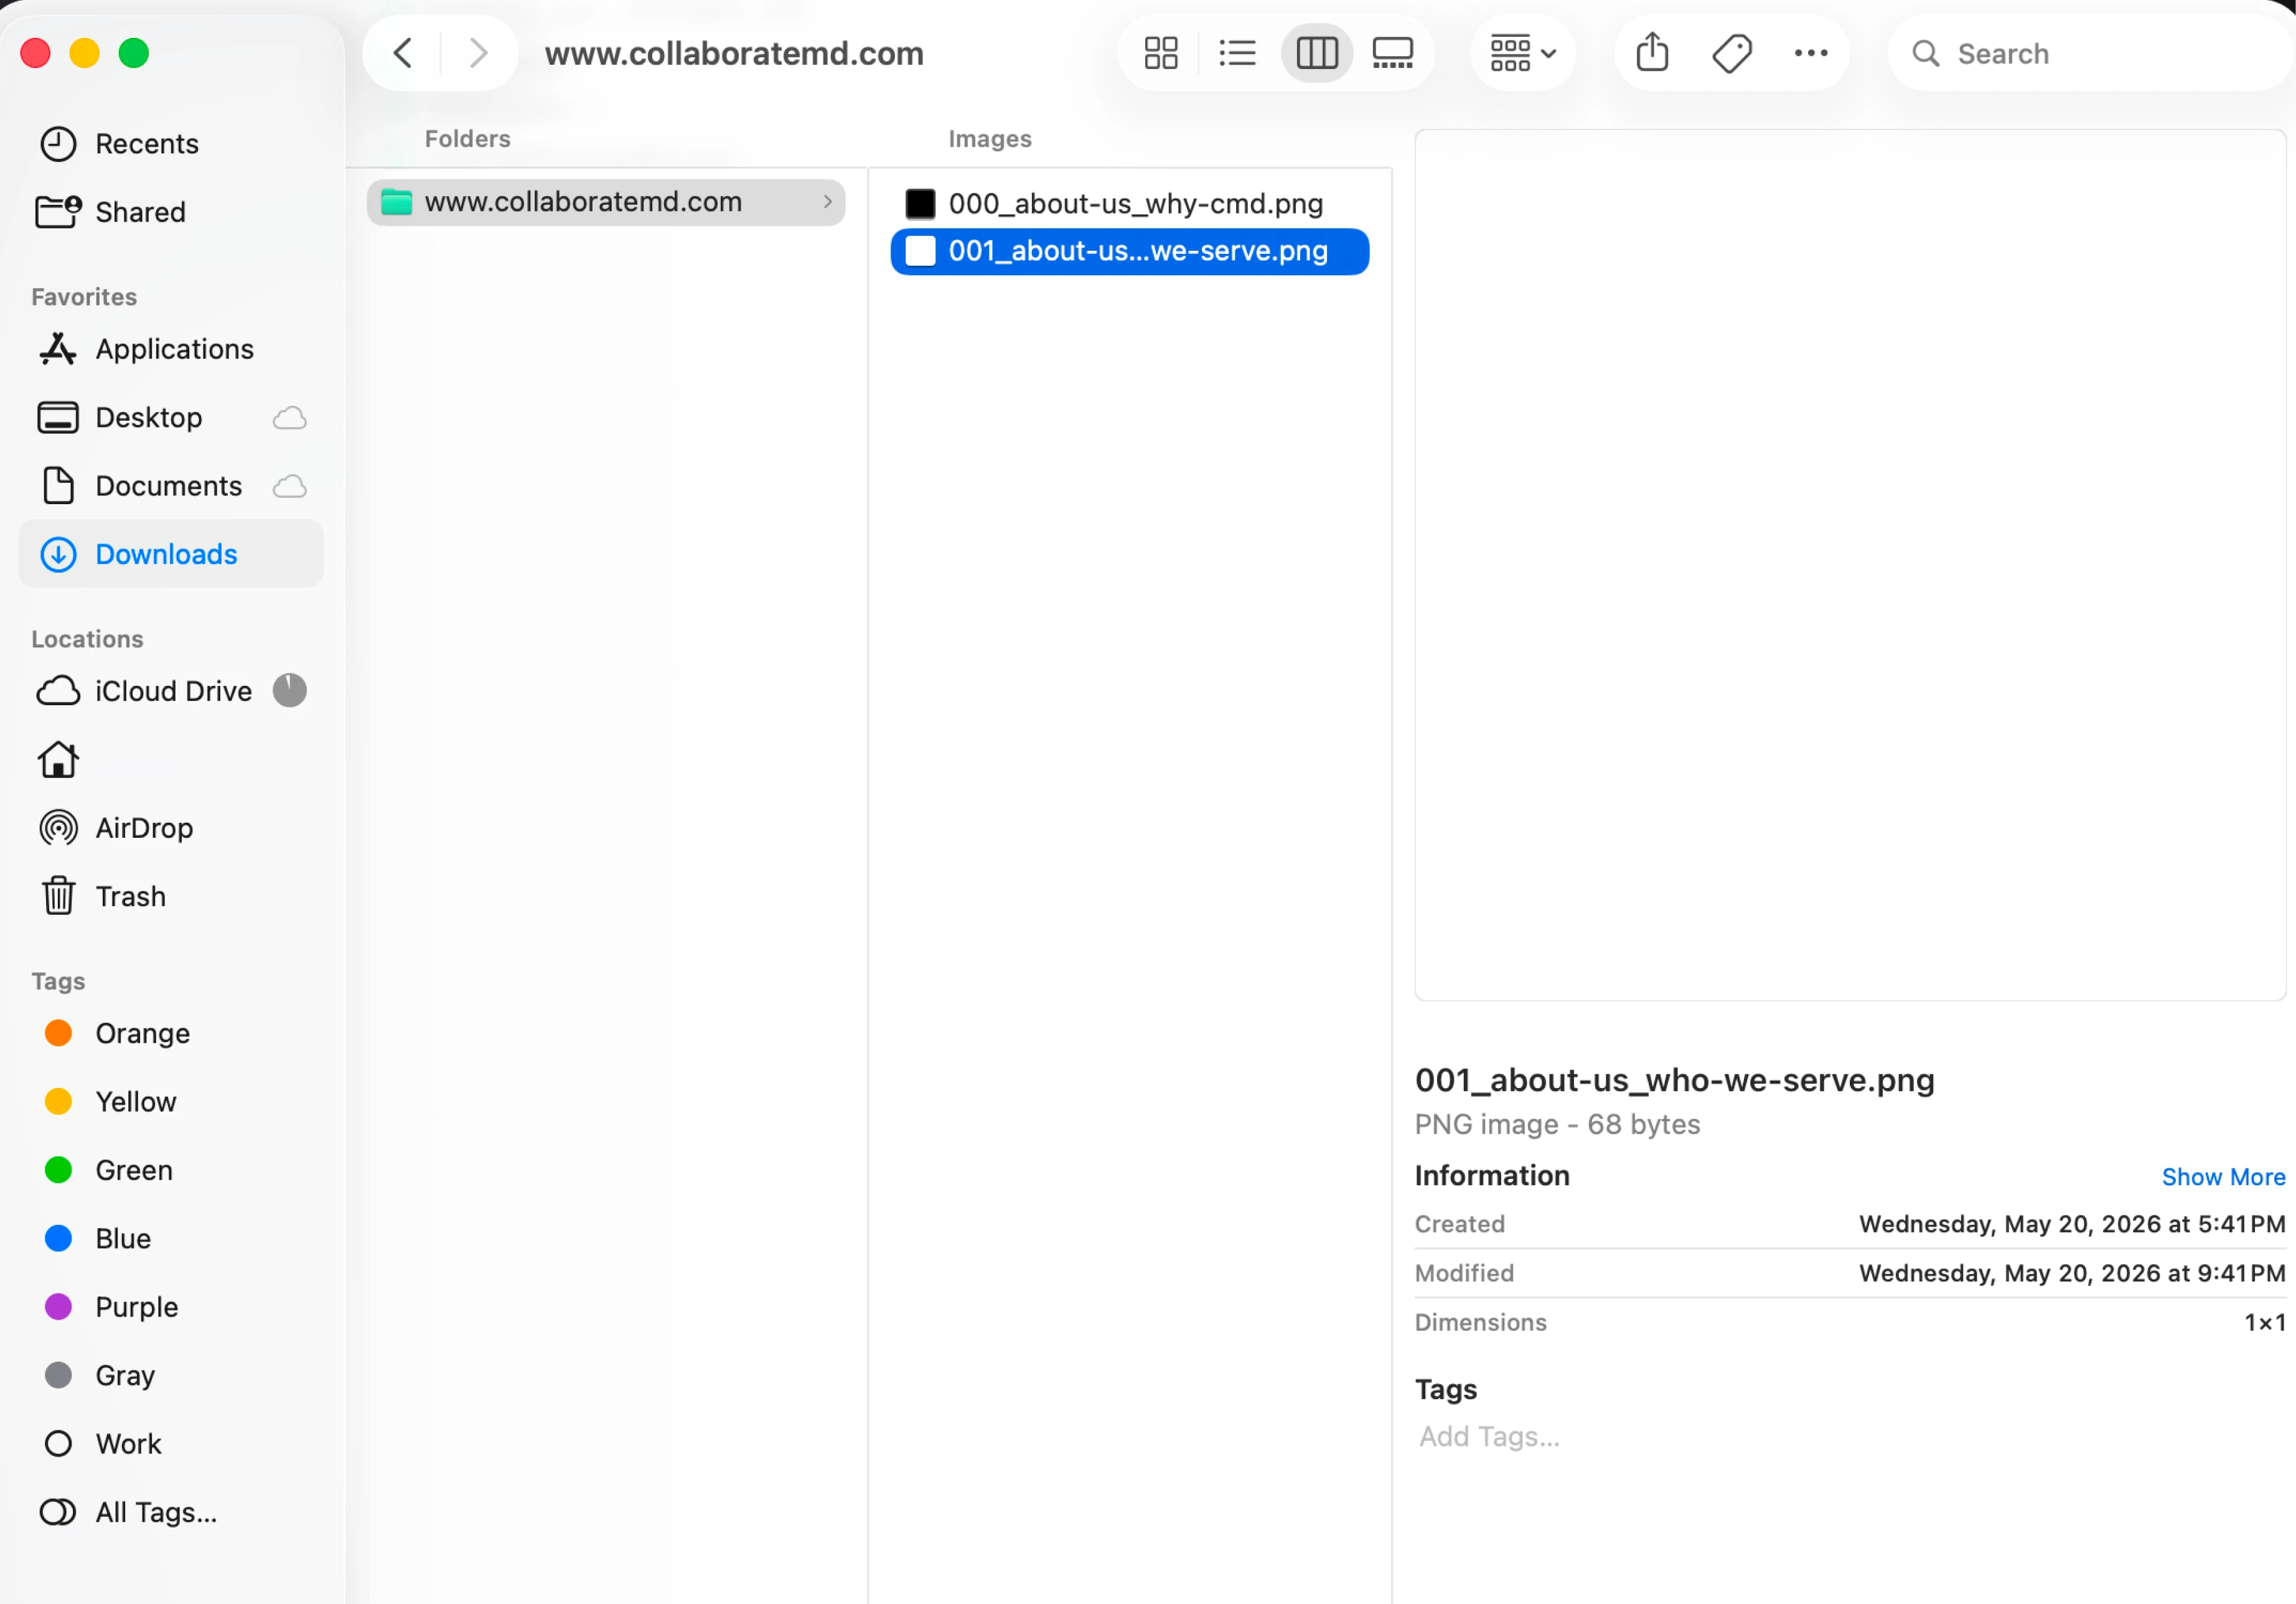
Task: Expand the www.collaboratemd.com folder chevron
Action: coord(827,202)
